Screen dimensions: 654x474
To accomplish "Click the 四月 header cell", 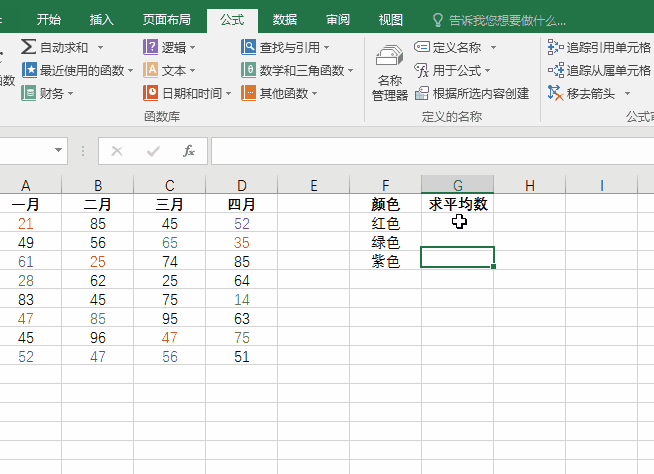I will point(241,204).
